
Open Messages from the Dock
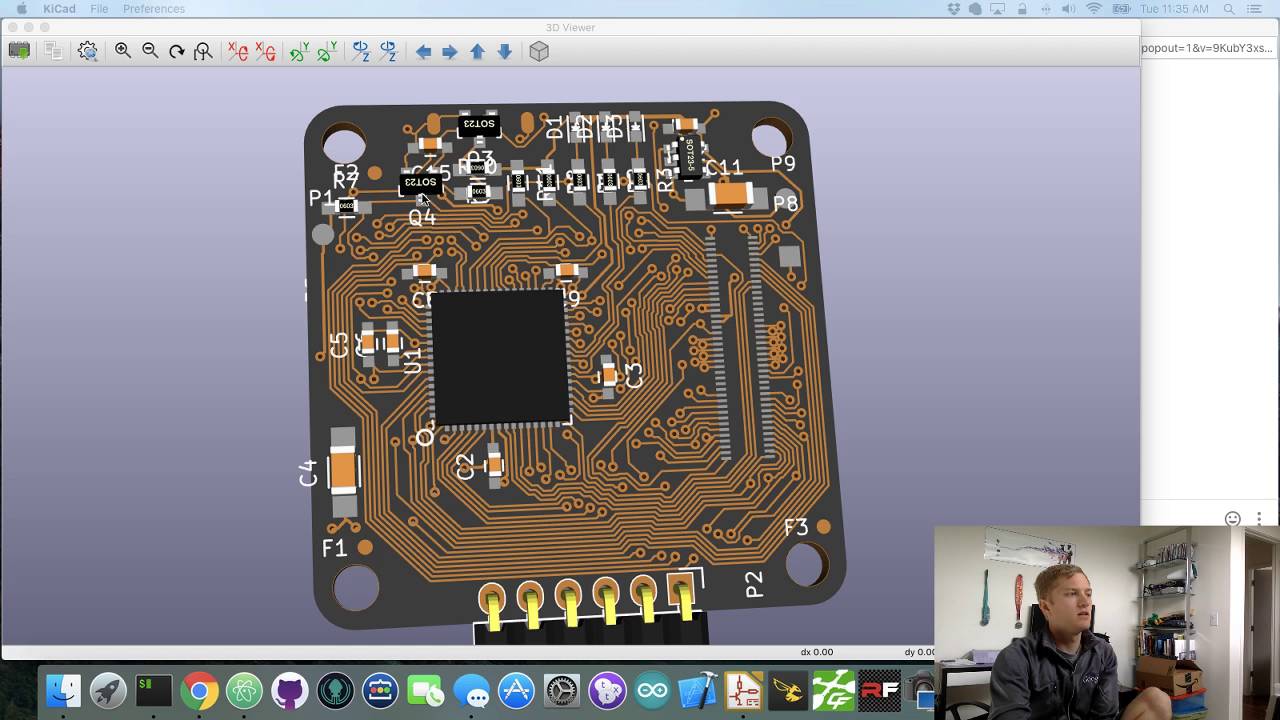(471, 691)
